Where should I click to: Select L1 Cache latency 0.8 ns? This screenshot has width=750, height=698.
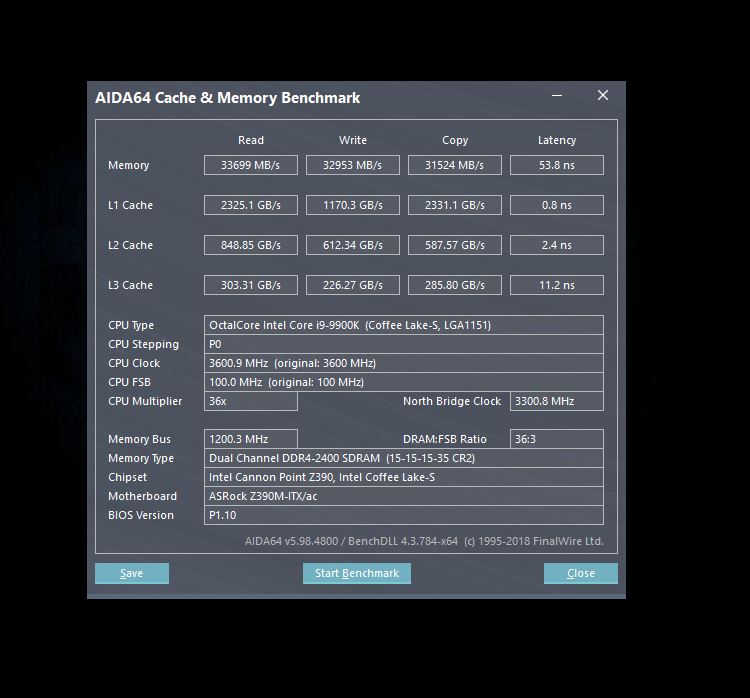[557, 205]
